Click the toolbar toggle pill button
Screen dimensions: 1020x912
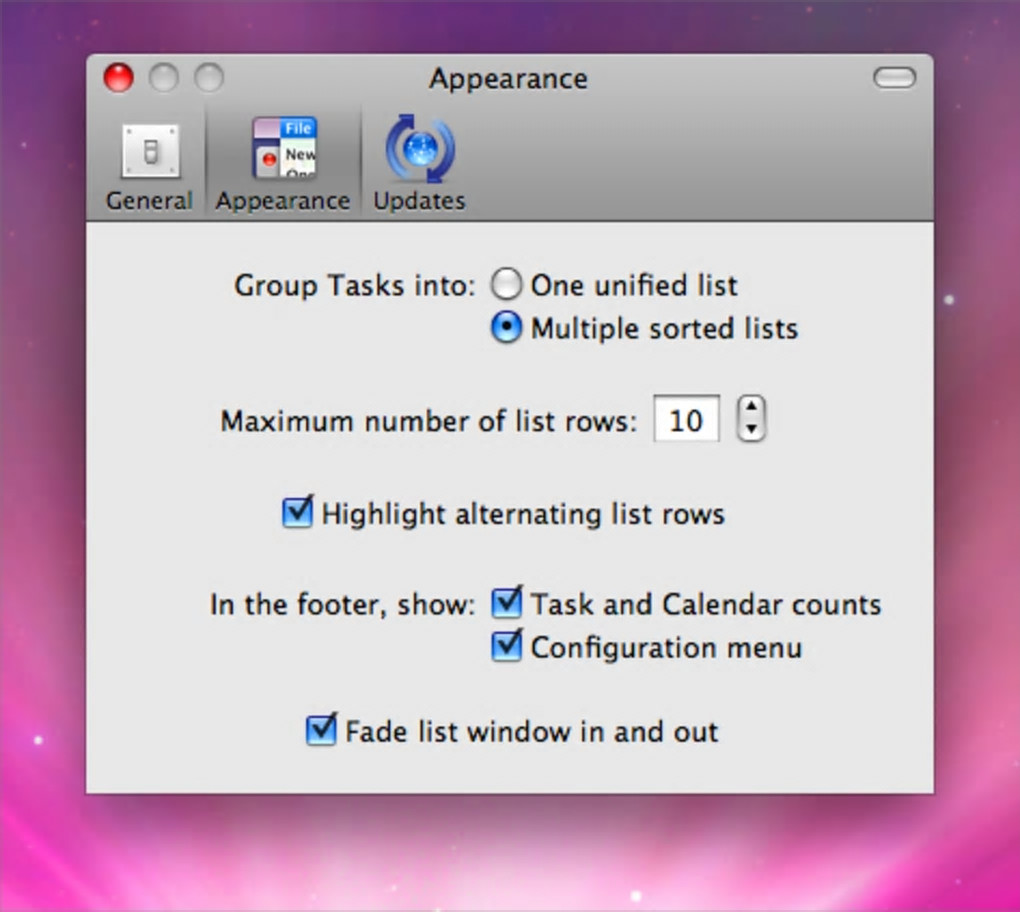click(x=894, y=78)
